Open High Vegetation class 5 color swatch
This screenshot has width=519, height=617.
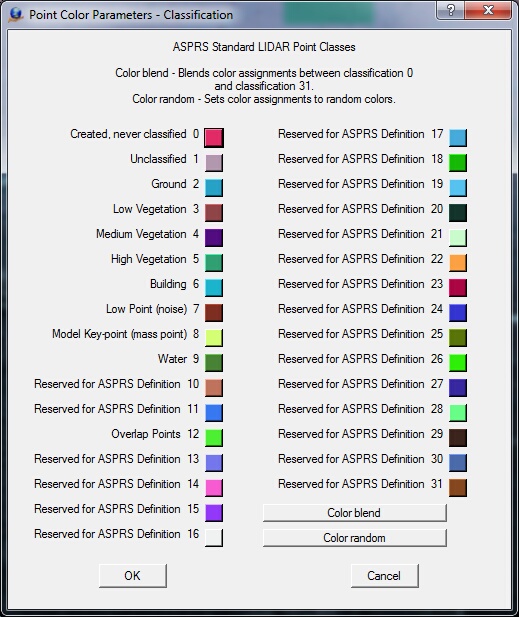pyautogui.click(x=214, y=263)
